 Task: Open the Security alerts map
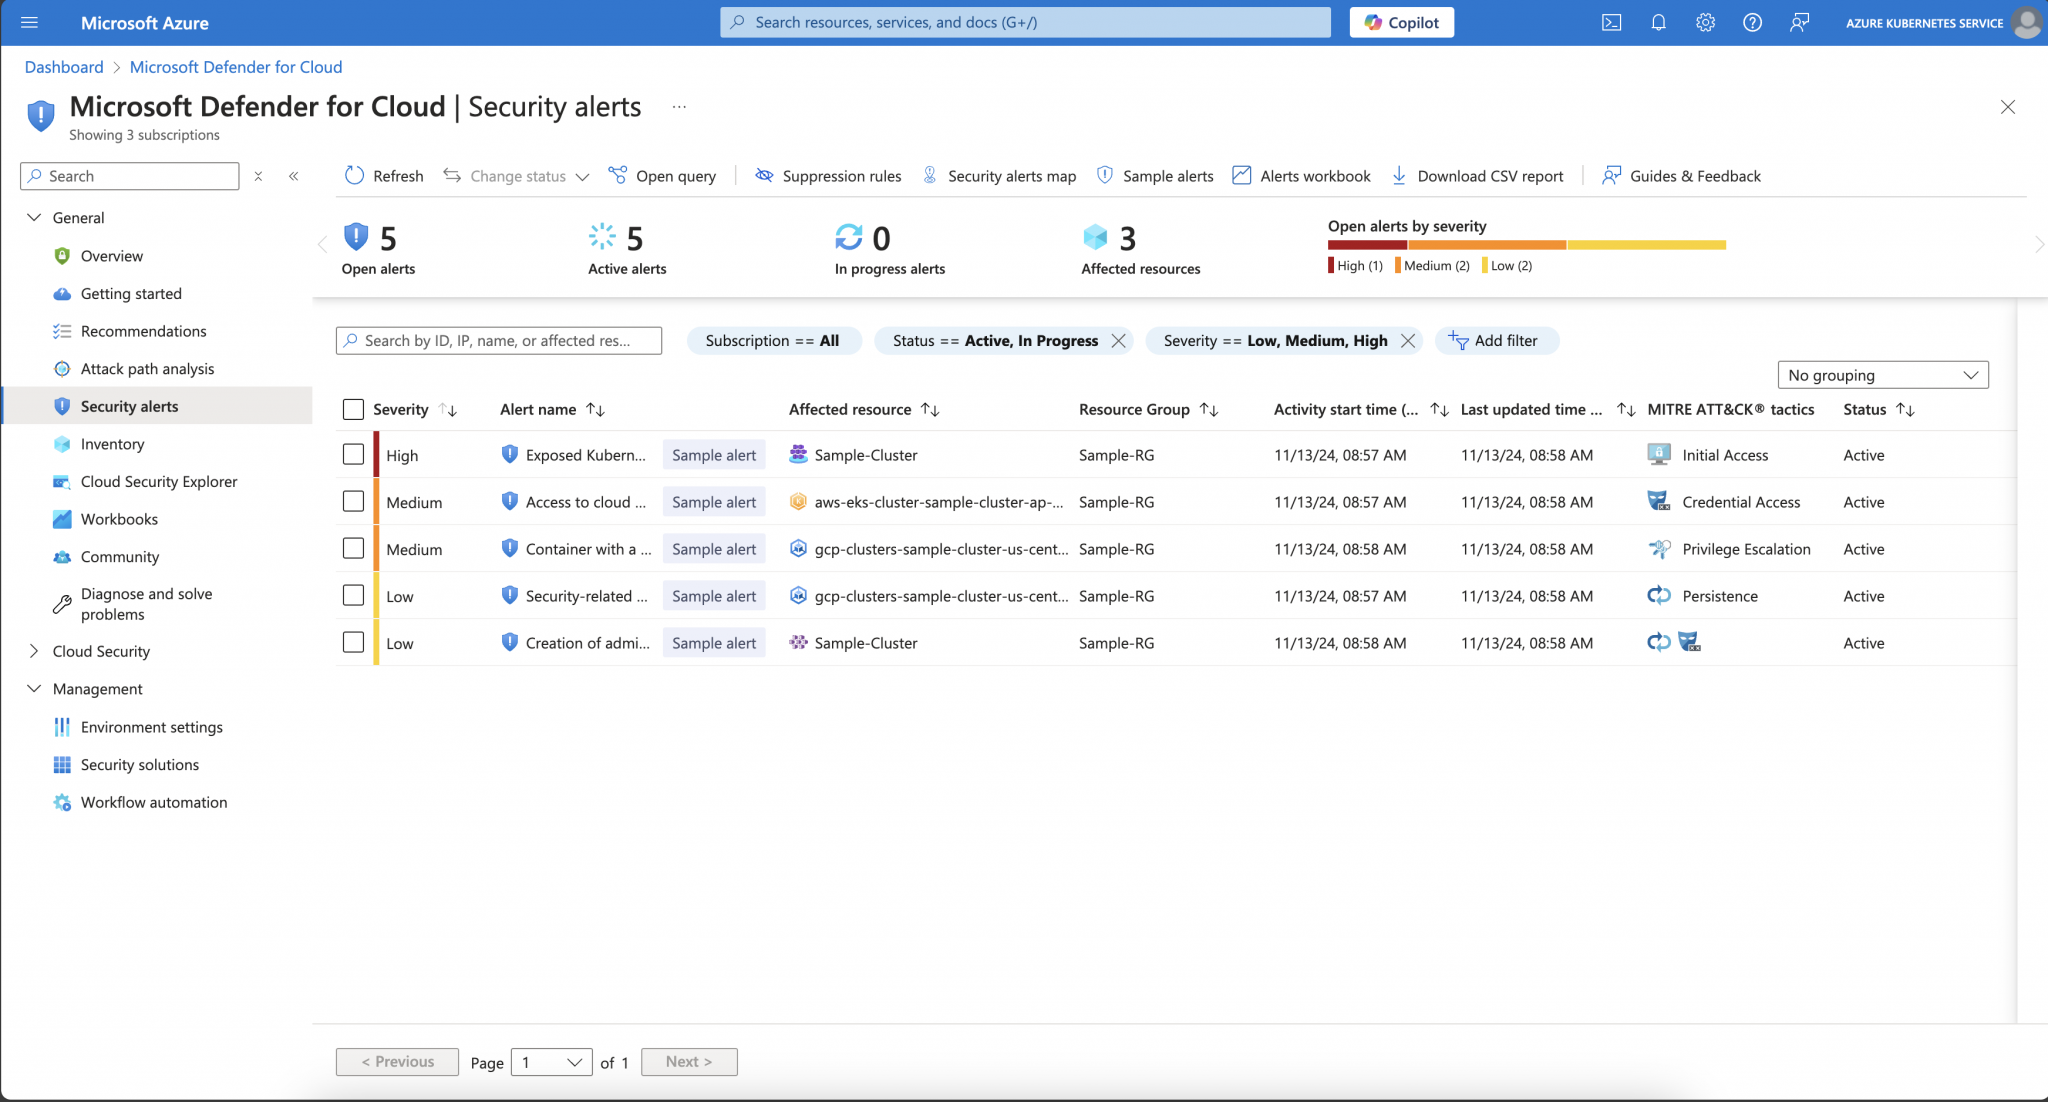[x=1010, y=176]
